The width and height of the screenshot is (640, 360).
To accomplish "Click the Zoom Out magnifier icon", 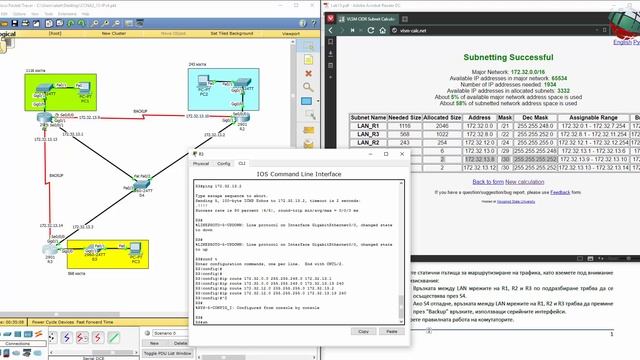I will pyautogui.click(x=117, y=23).
